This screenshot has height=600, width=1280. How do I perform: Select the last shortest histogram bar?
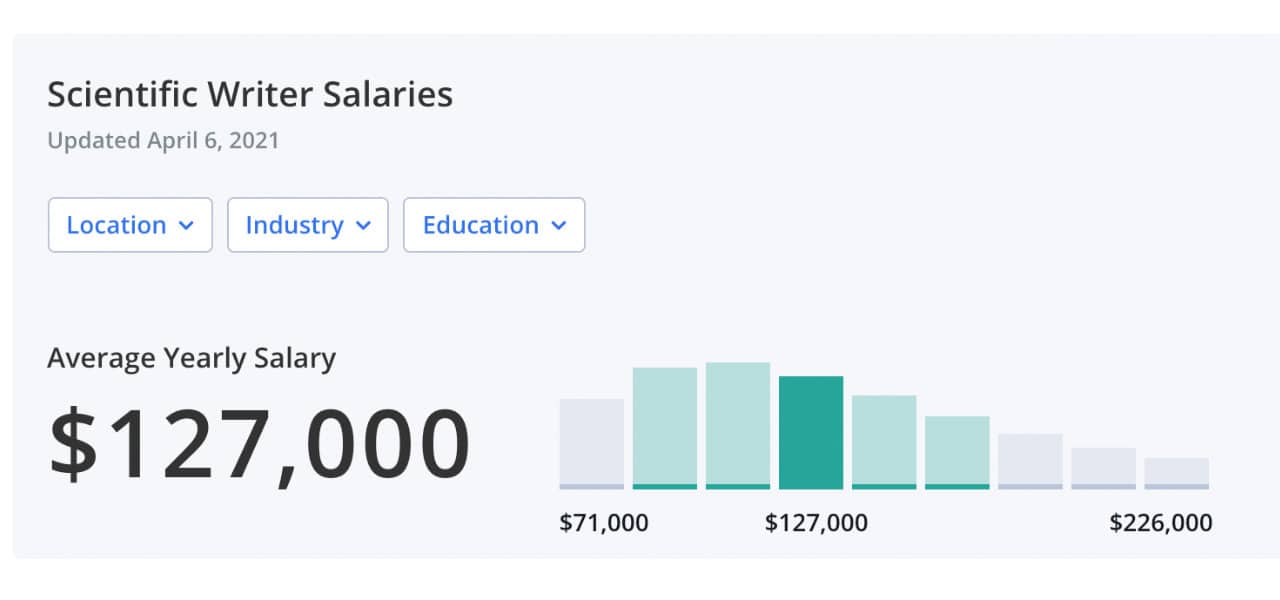pyautogui.click(x=1176, y=472)
